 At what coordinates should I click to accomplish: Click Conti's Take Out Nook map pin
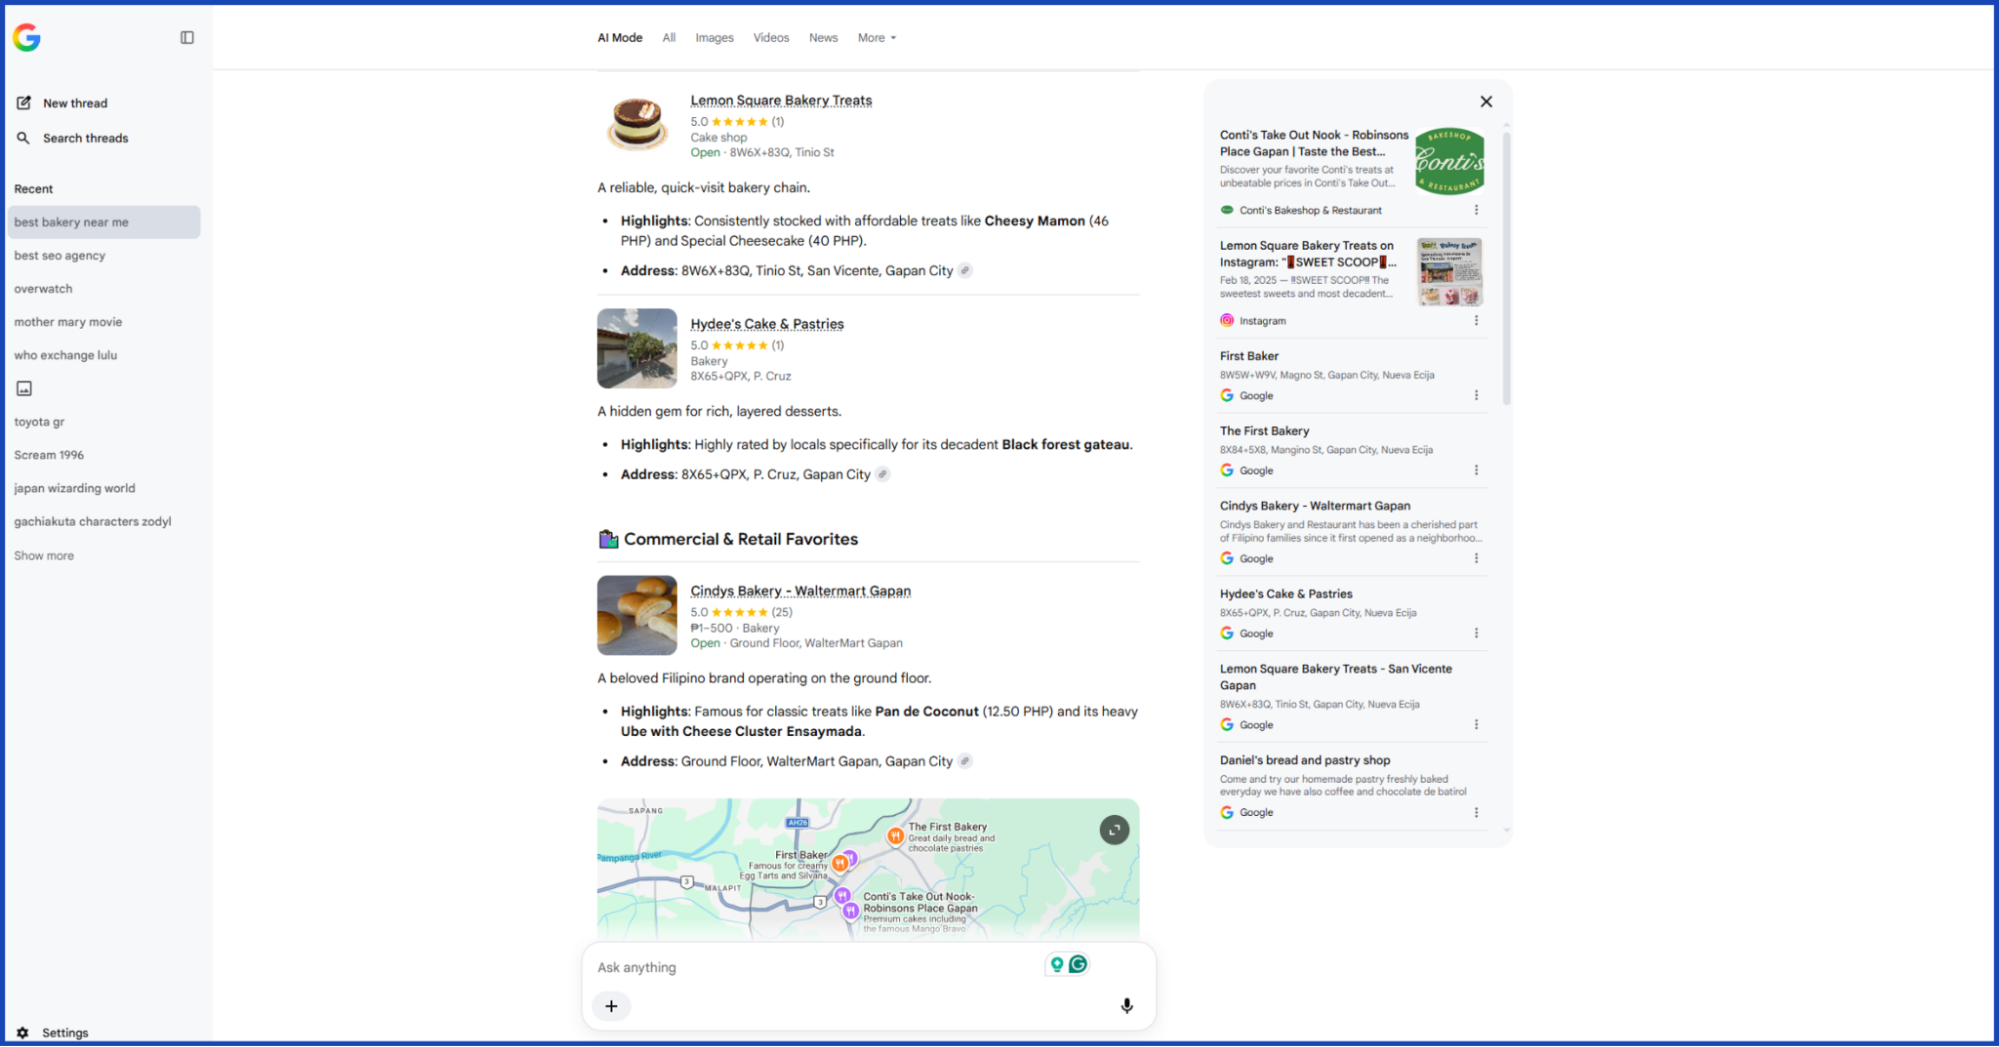[x=850, y=910]
